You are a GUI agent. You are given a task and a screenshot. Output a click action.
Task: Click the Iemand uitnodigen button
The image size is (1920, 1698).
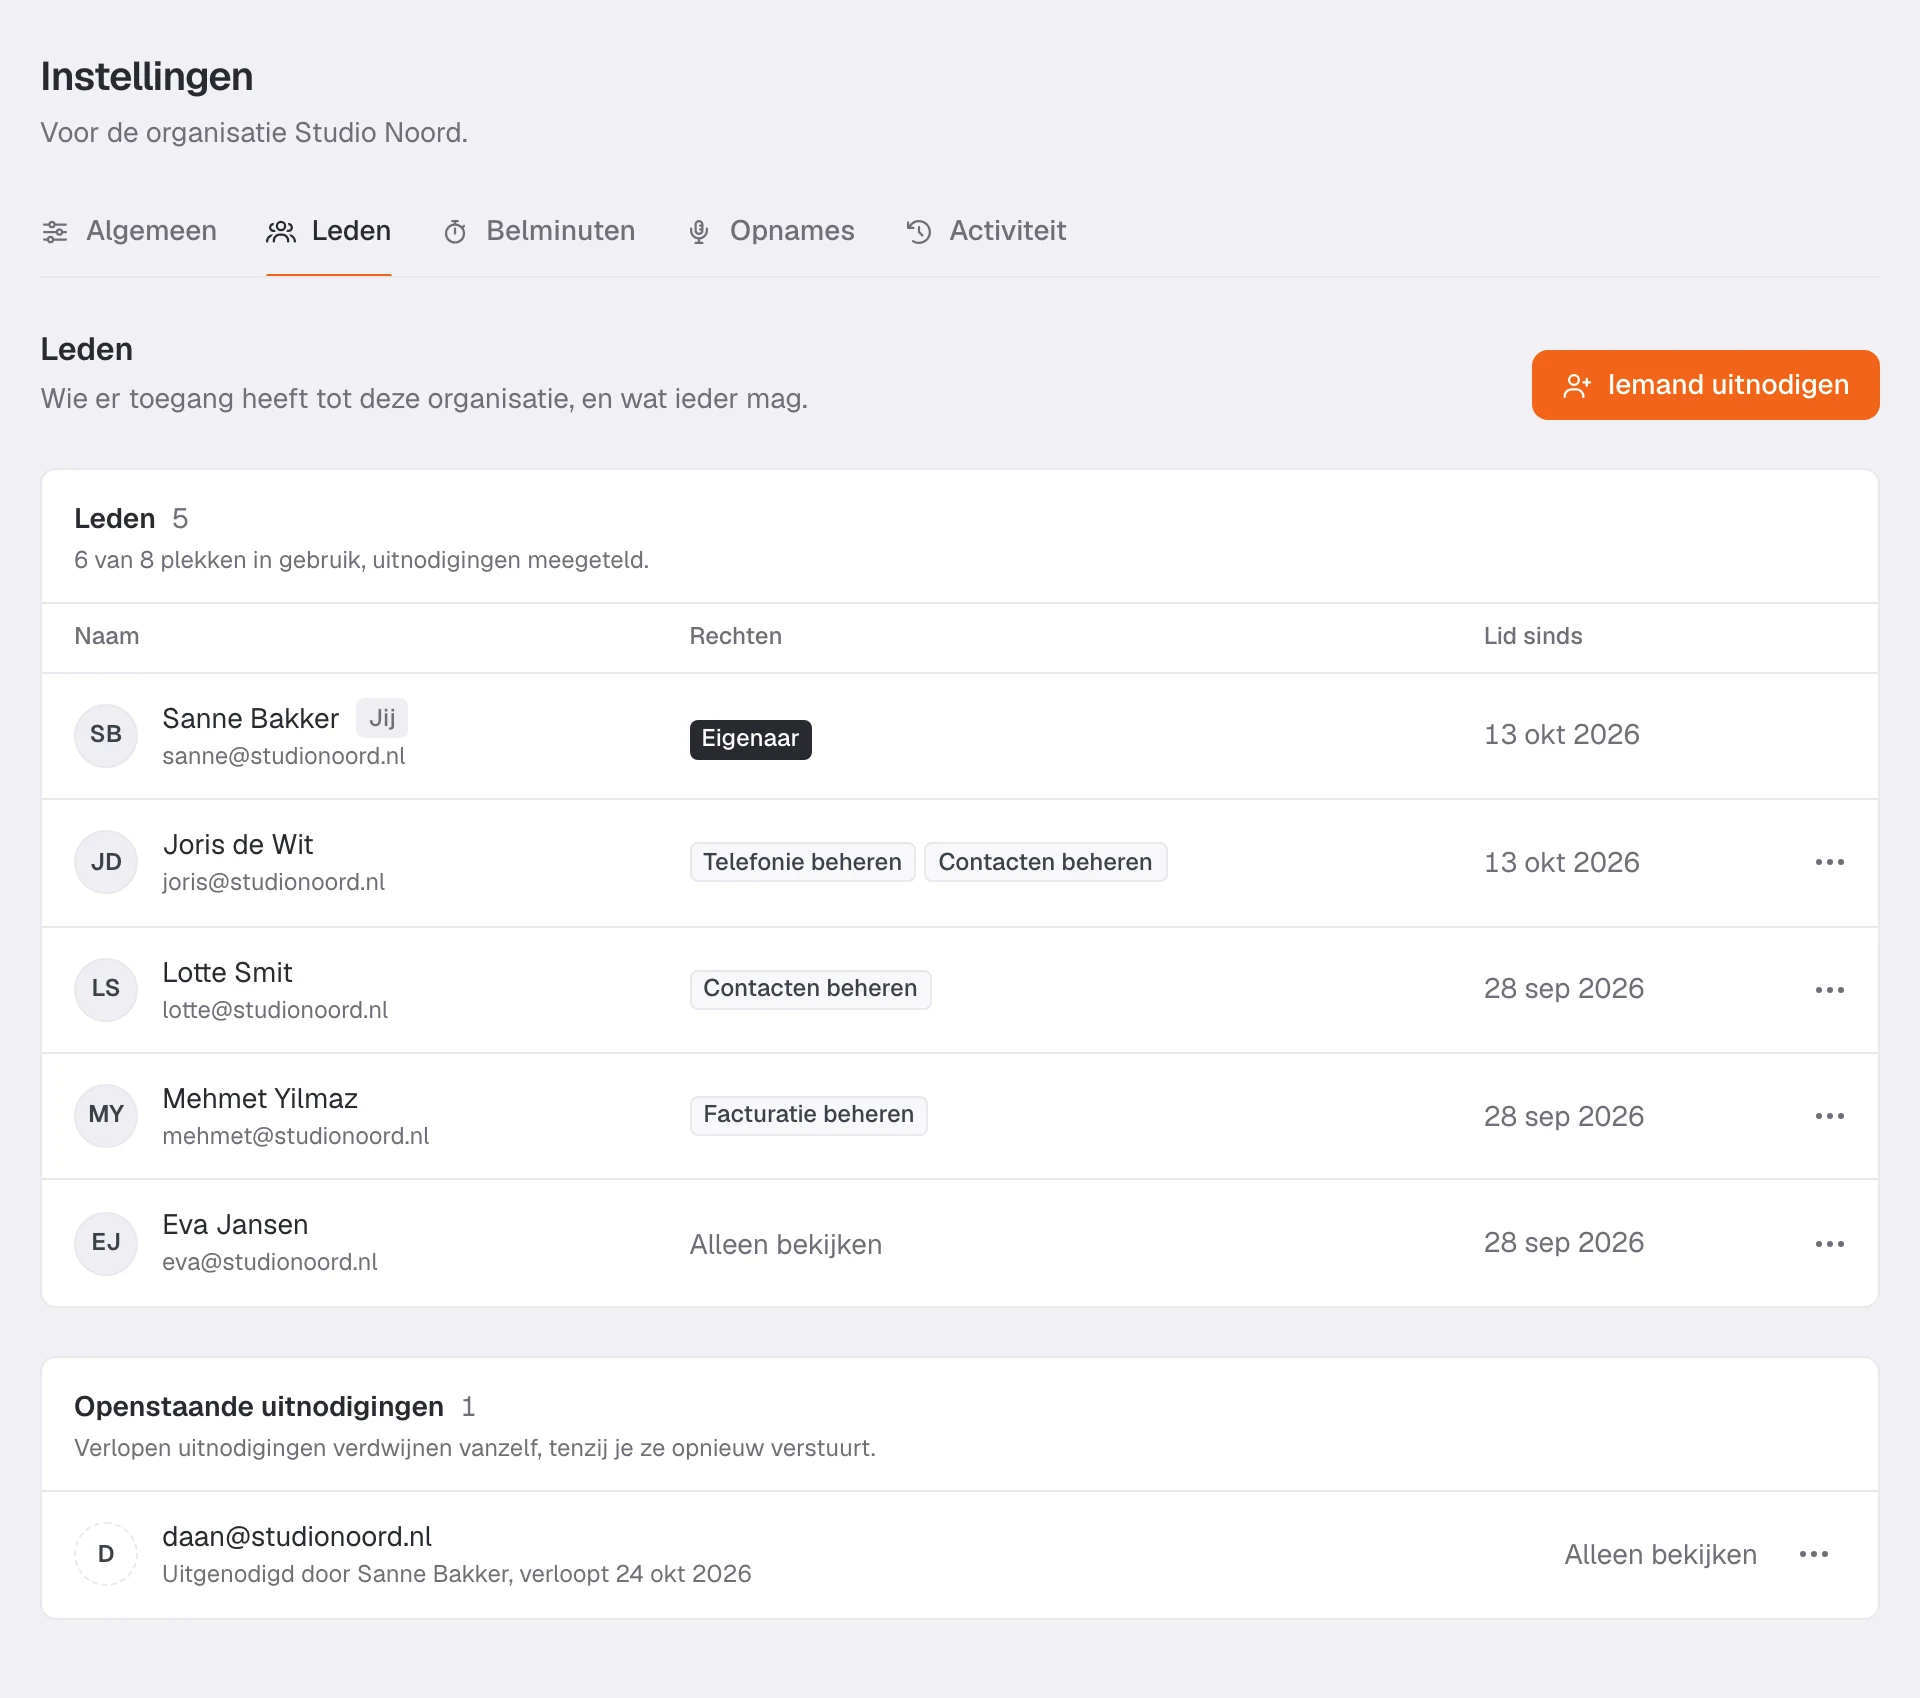[x=1705, y=385]
